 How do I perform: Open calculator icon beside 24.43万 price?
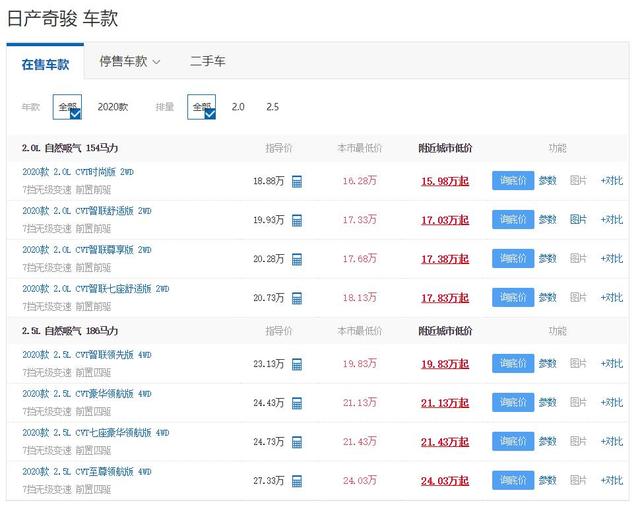pyautogui.click(x=297, y=403)
